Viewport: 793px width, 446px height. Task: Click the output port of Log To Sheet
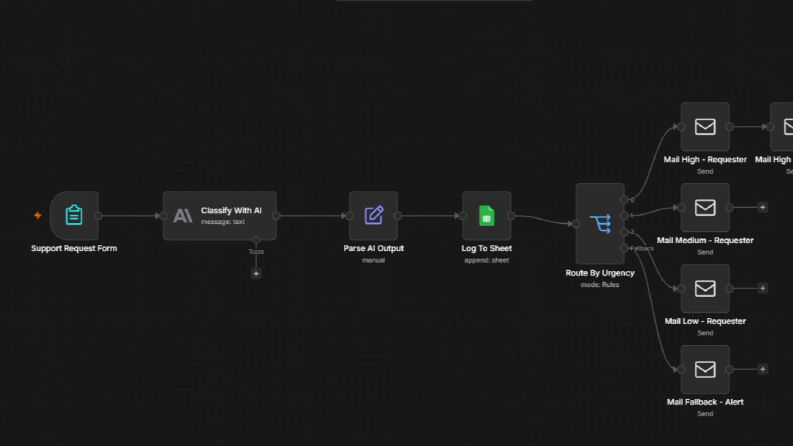pyautogui.click(x=511, y=215)
